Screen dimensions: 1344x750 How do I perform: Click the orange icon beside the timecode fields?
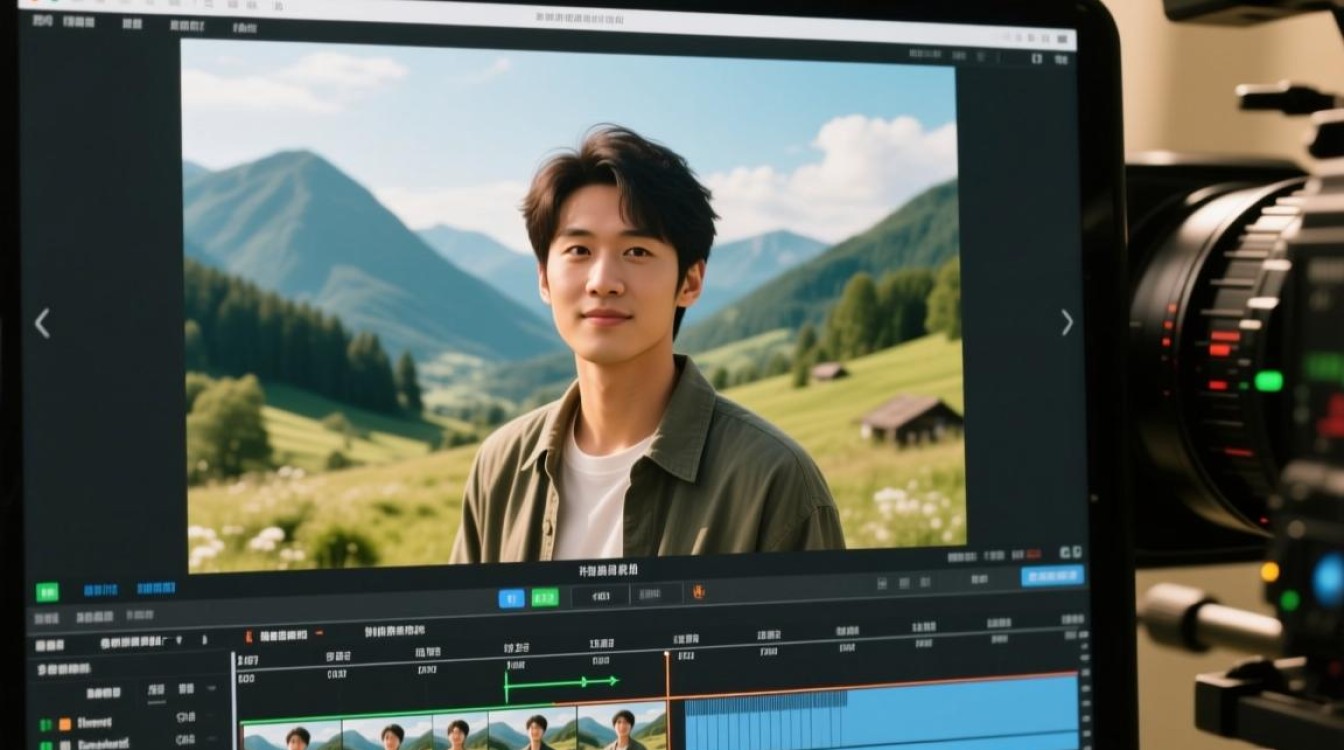click(698, 592)
